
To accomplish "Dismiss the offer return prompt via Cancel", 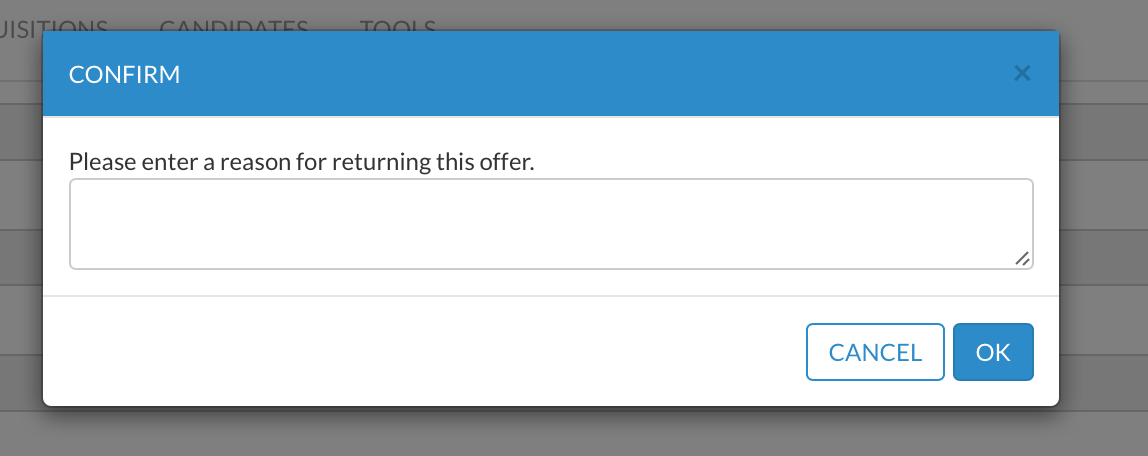I will (x=875, y=352).
